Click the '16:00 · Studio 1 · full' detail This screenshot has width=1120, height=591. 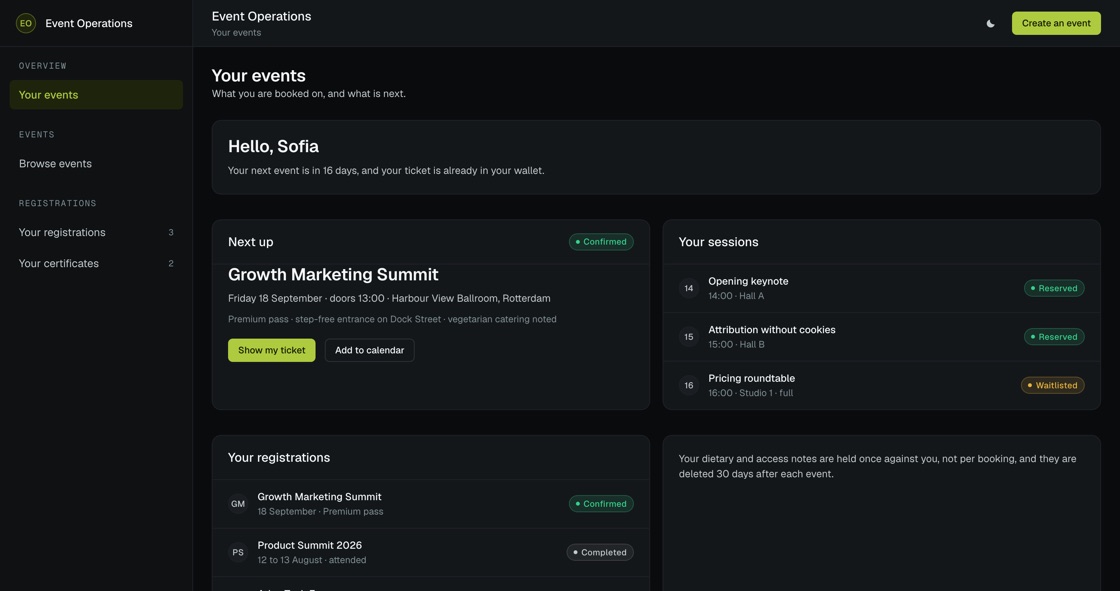pyautogui.click(x=750, y=393)
